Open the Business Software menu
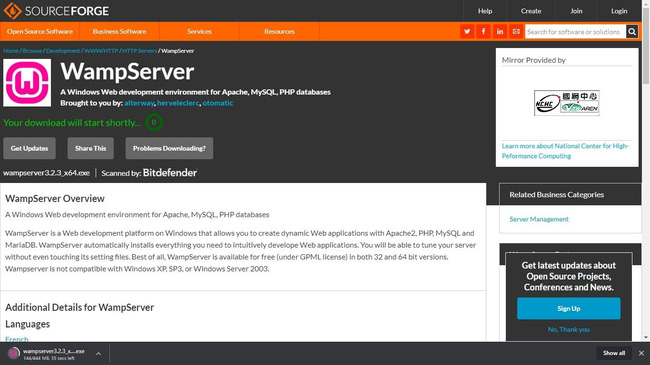Viewport: 650px width, 365px height. coord(119,32)
